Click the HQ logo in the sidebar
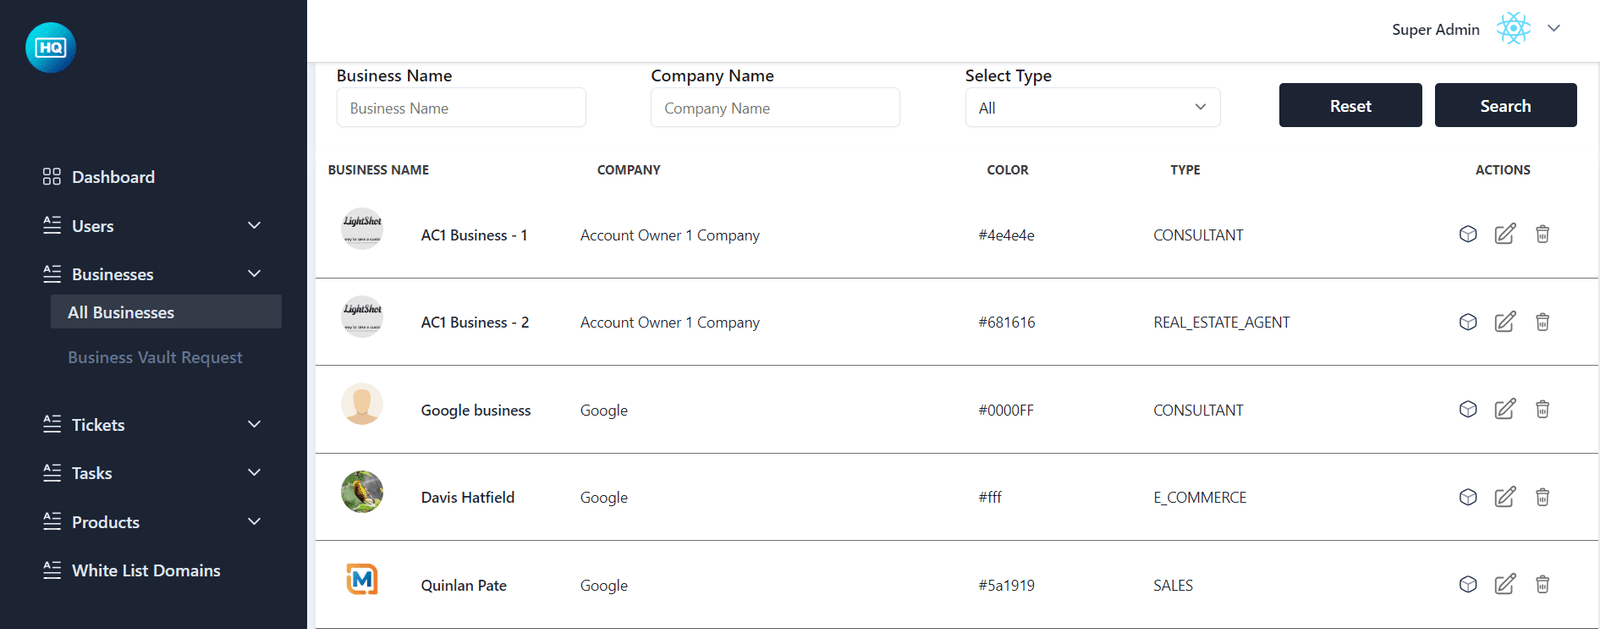Viewport: 1600px width, 629px height. (x=50, y=48)
